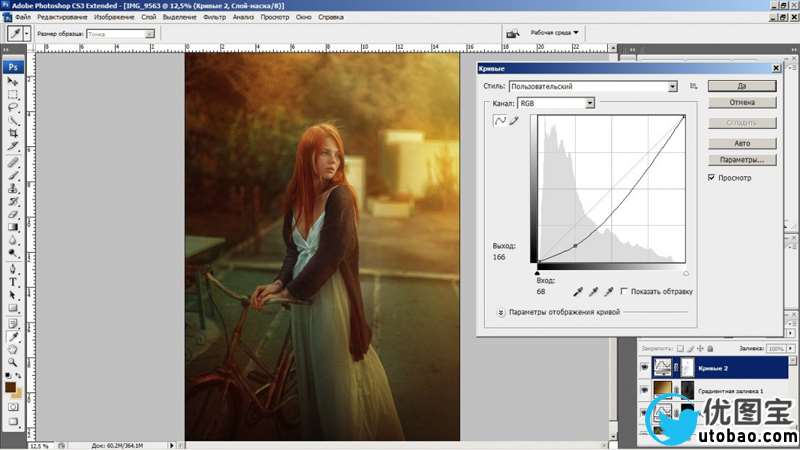The width and height of the screenshot is (800, 450).
Task: Cancel with the Отмена button
Action: 742,102
